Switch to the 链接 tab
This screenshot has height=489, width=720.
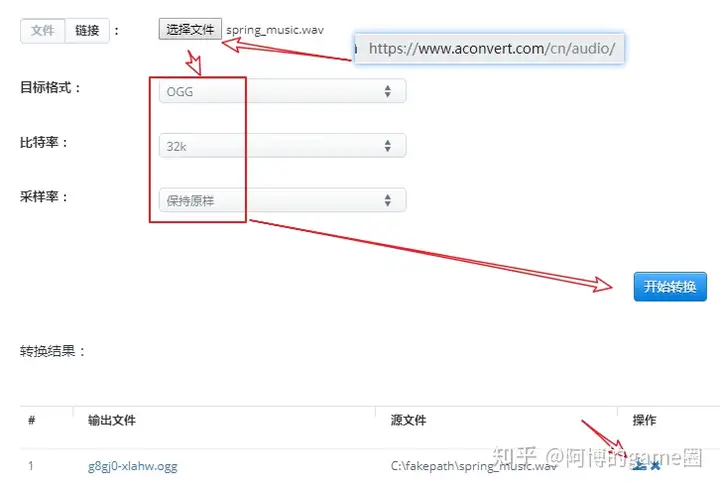(87, 31)
